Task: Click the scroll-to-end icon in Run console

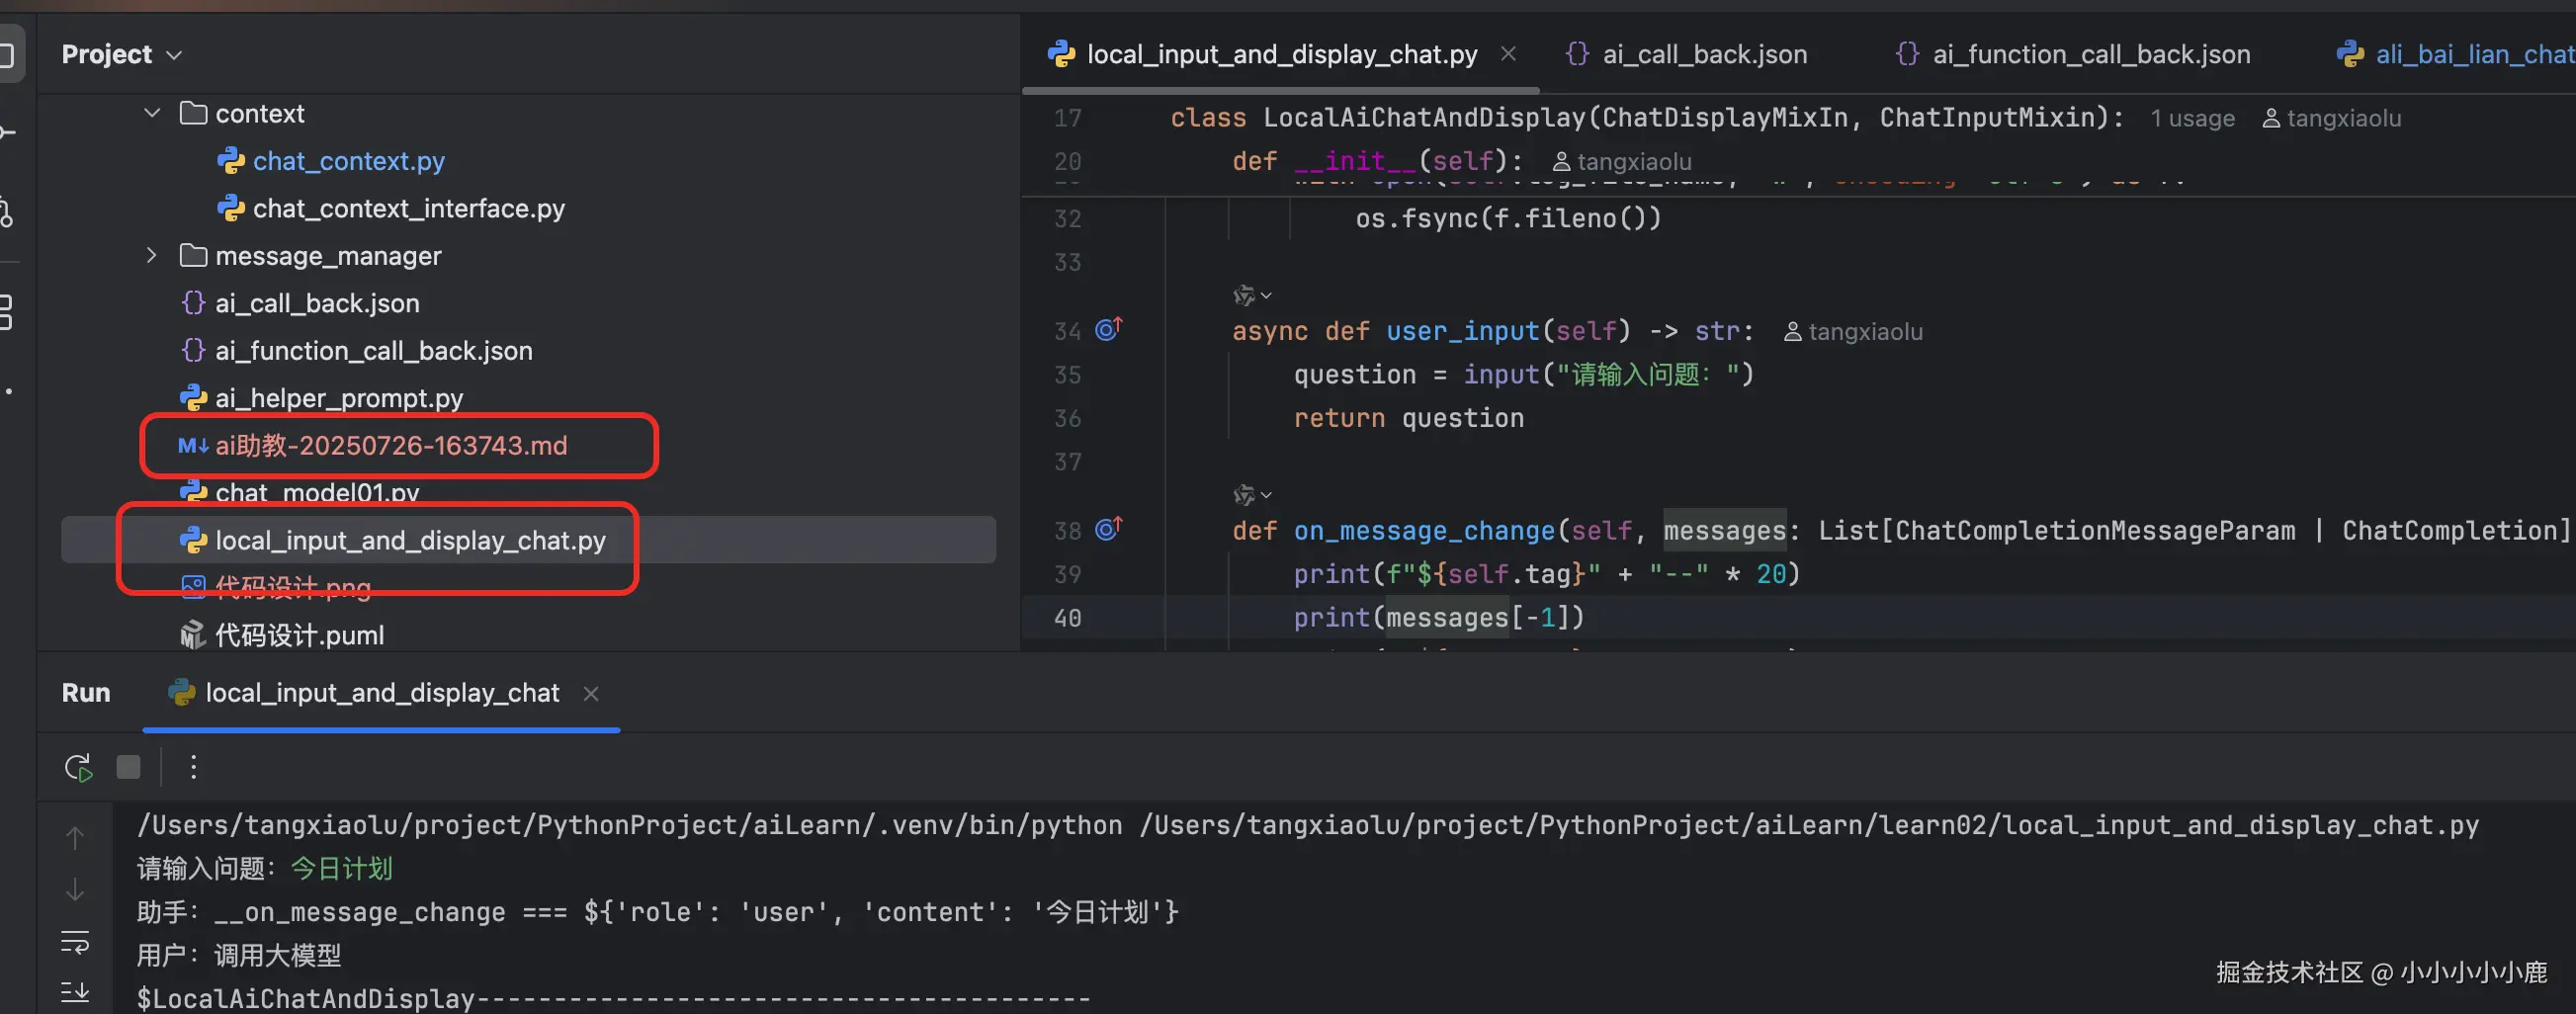Action: (x=75, y=992)
